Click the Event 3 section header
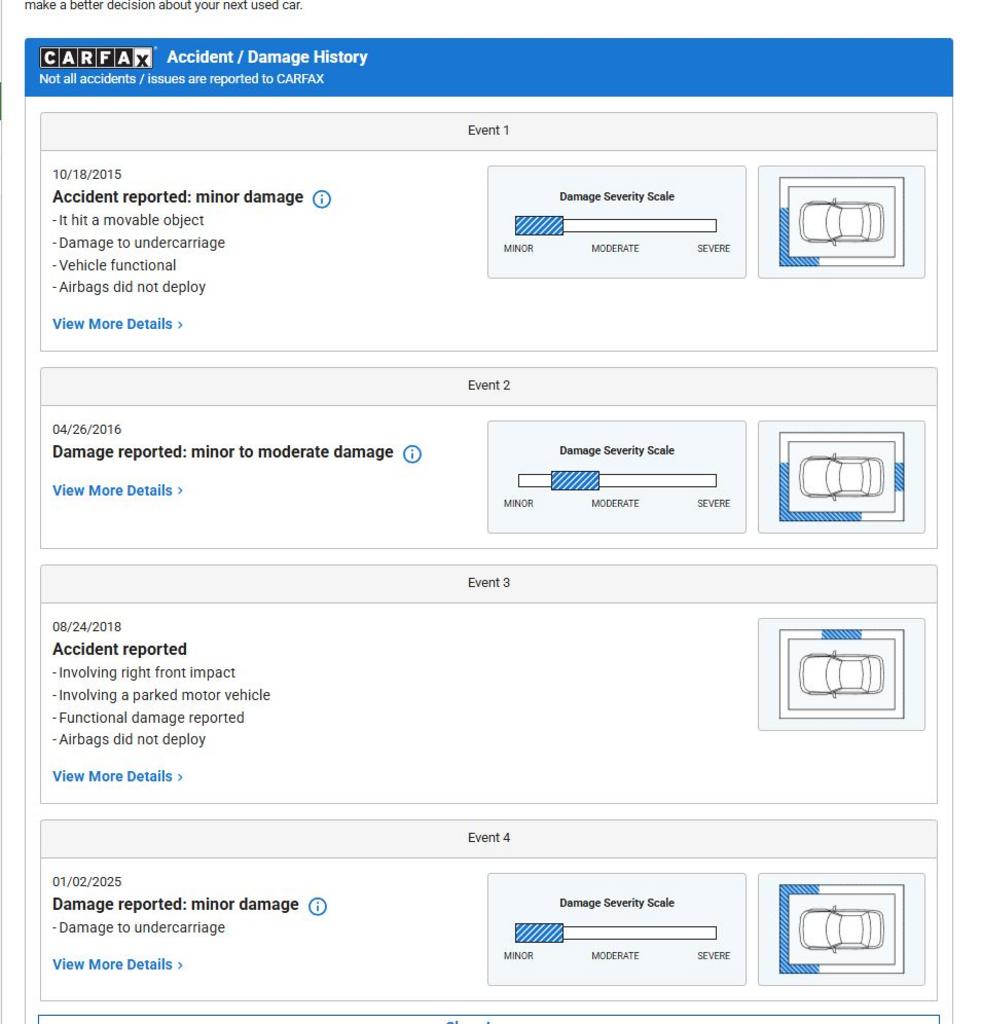 488,583
